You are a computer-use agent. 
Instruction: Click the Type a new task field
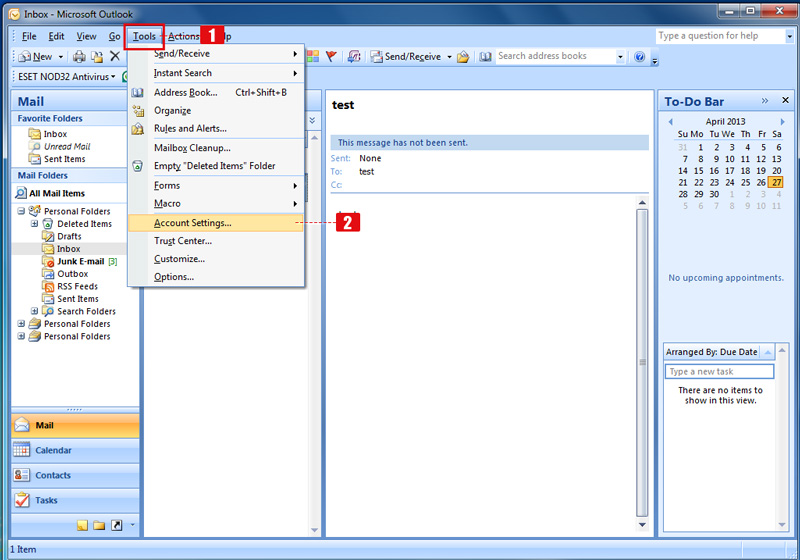pos(718,371)
